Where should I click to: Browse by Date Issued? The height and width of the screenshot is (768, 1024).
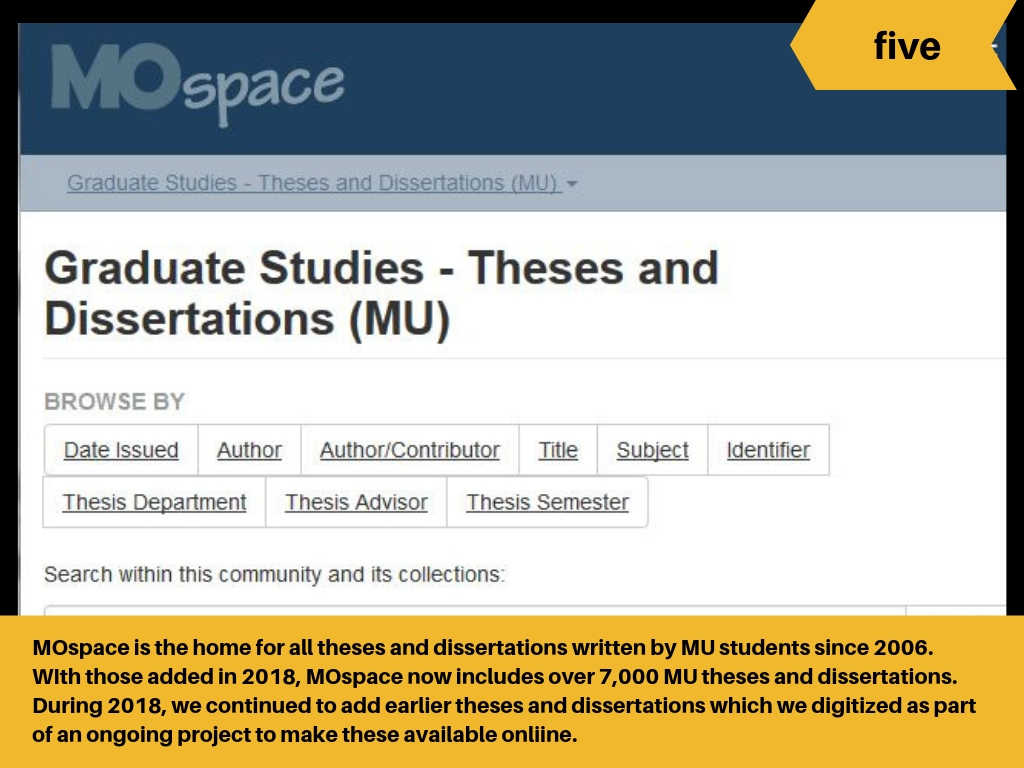coord(121,450)
